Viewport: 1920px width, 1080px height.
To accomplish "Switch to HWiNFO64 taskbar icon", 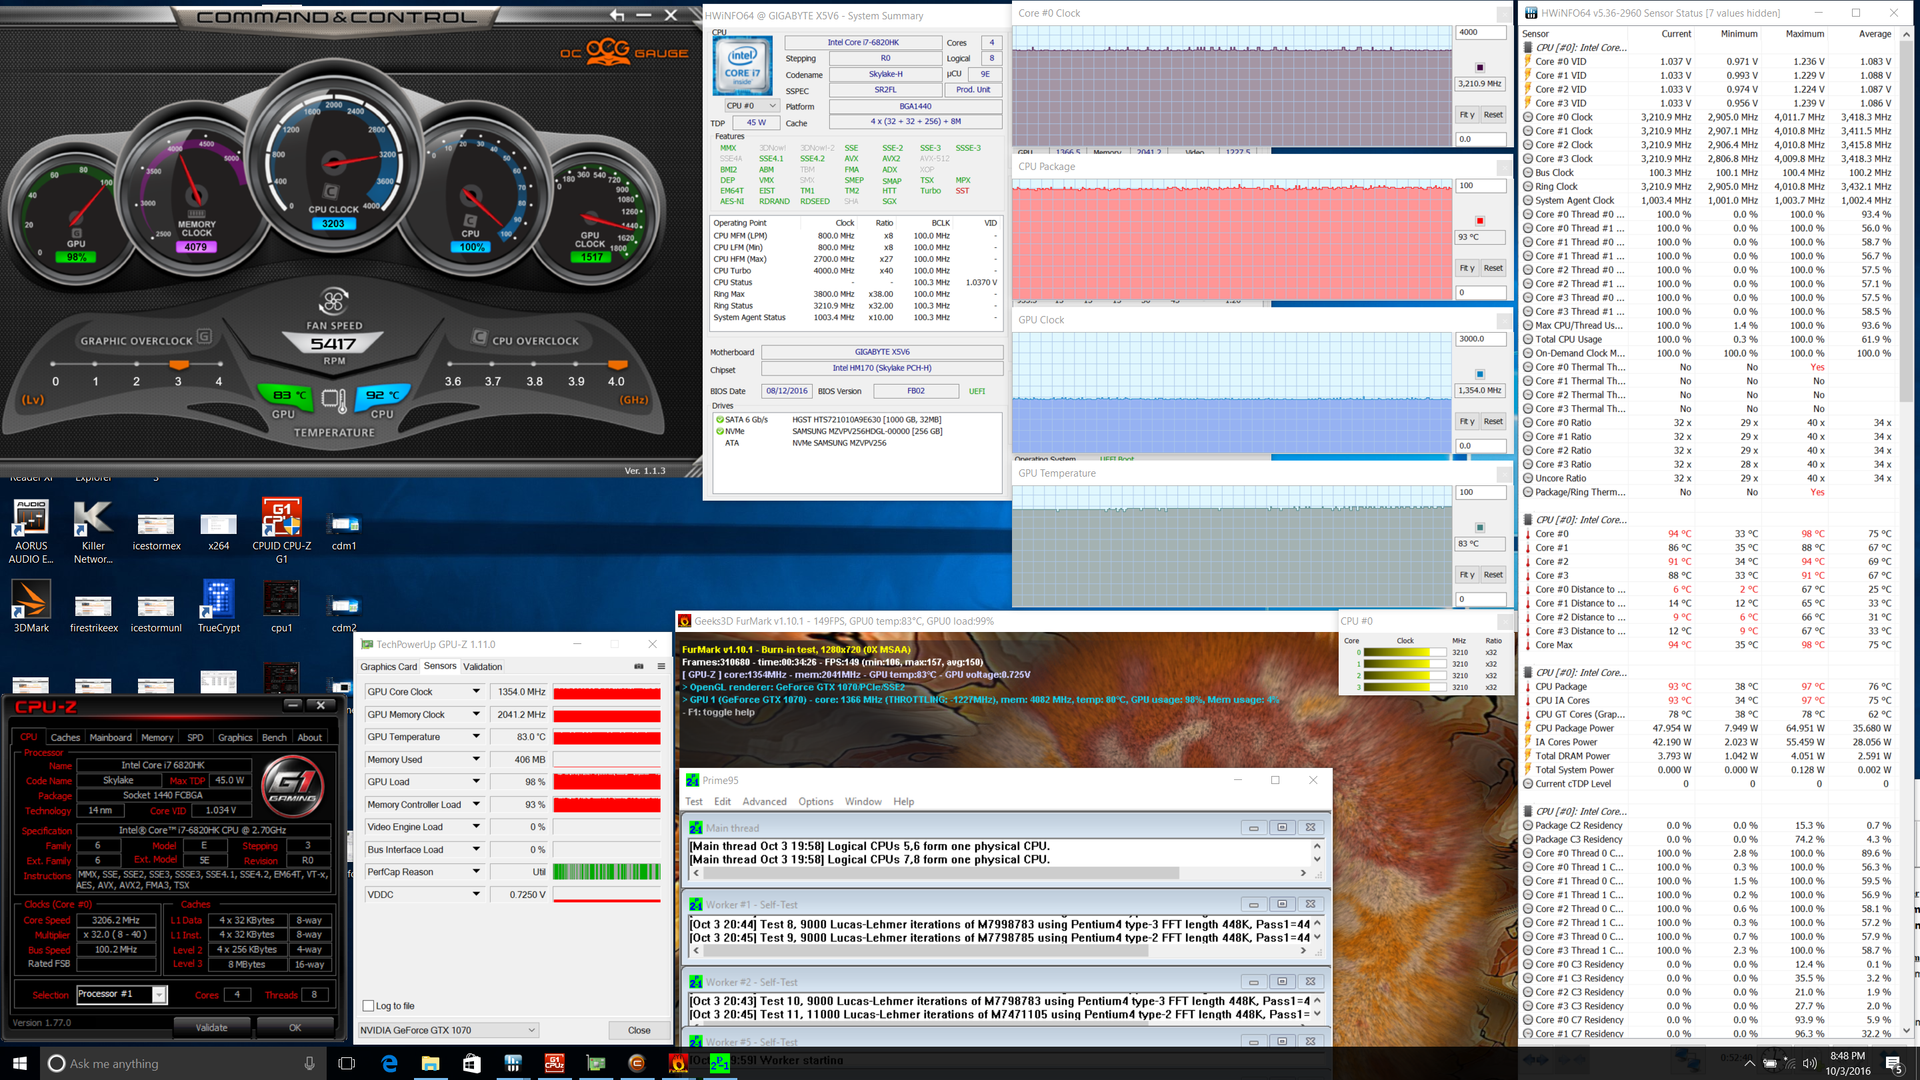I will click(x=513, y=1063).
